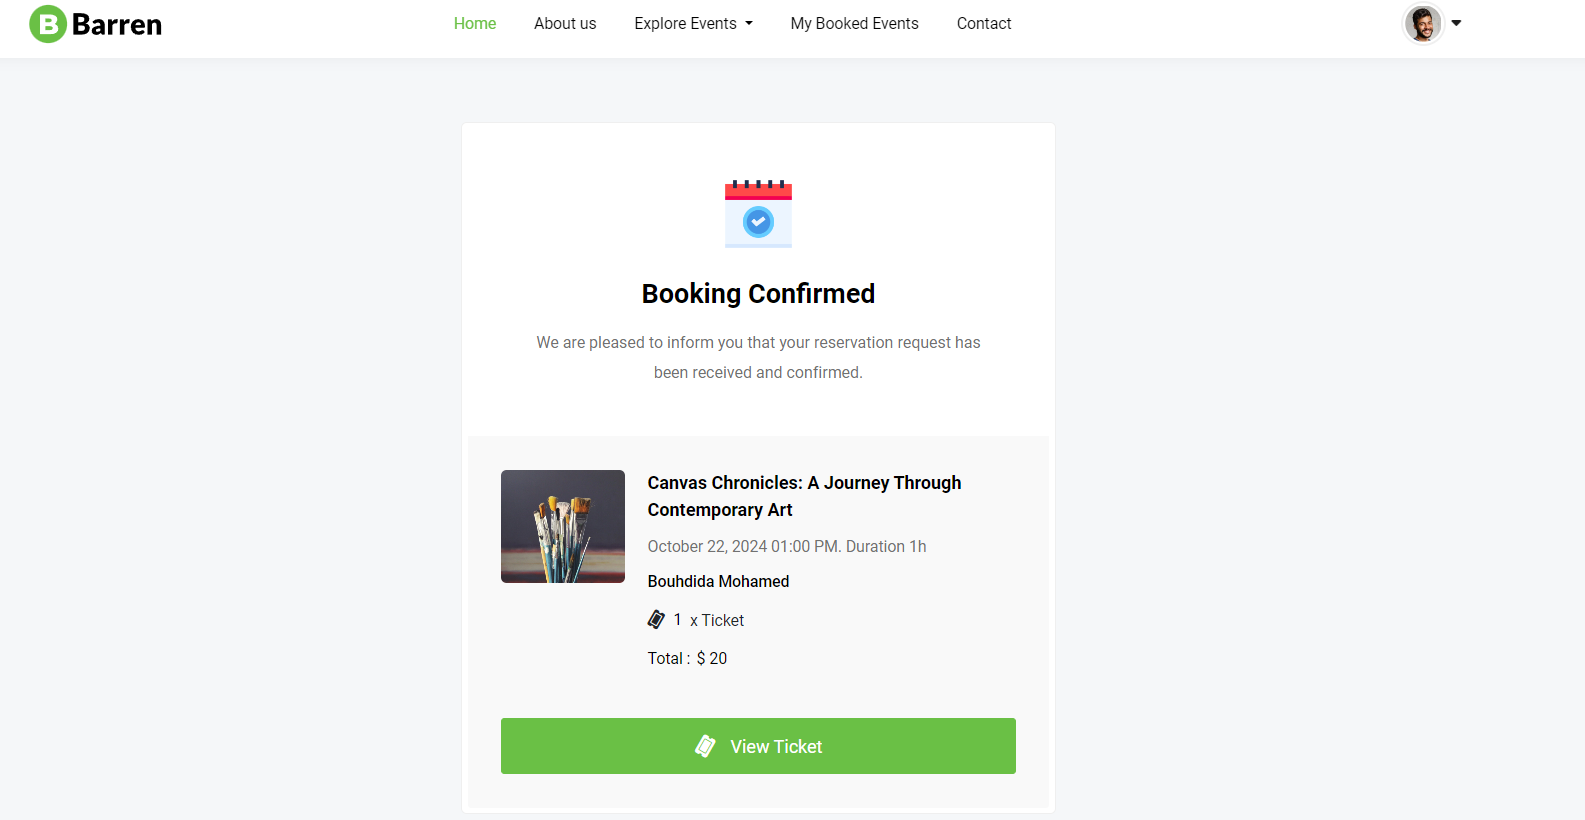This screenshot has width=1585, height=820.
Task: Click the green Barren B logo icon
Action: click(47, 24)
